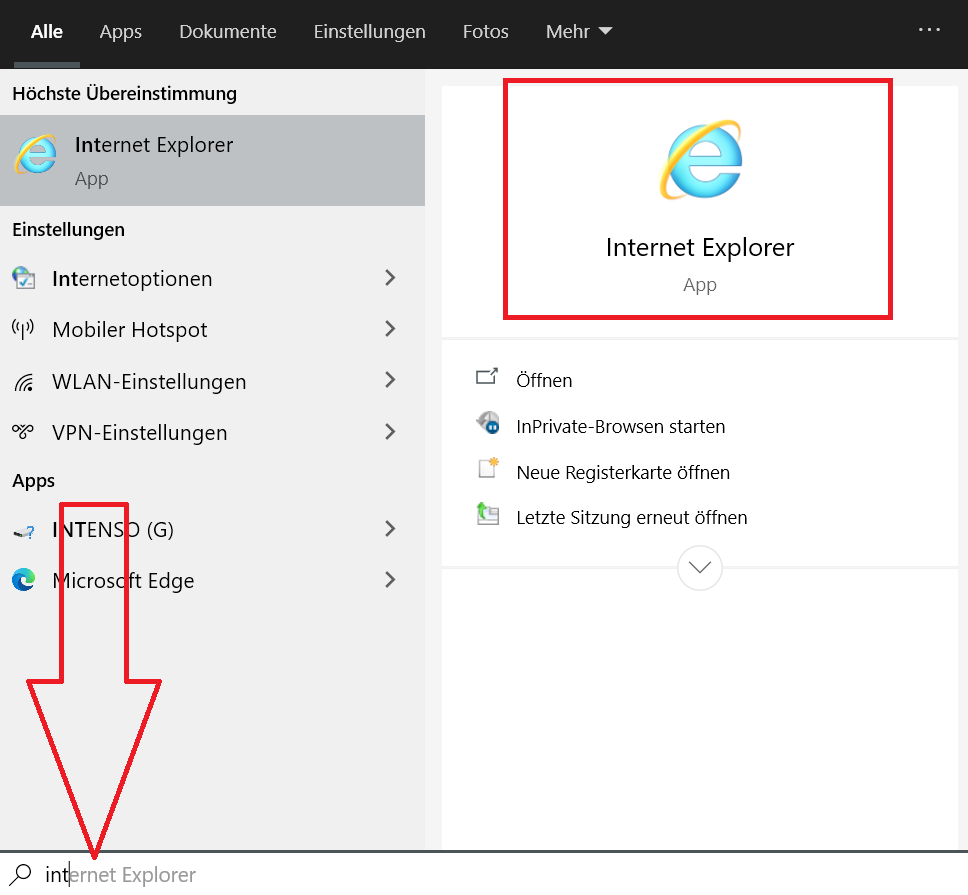Image resolution: width=968 pixels, height=895 pixels.
Task: Click the Öffnen icon
Action: (486, 377)
